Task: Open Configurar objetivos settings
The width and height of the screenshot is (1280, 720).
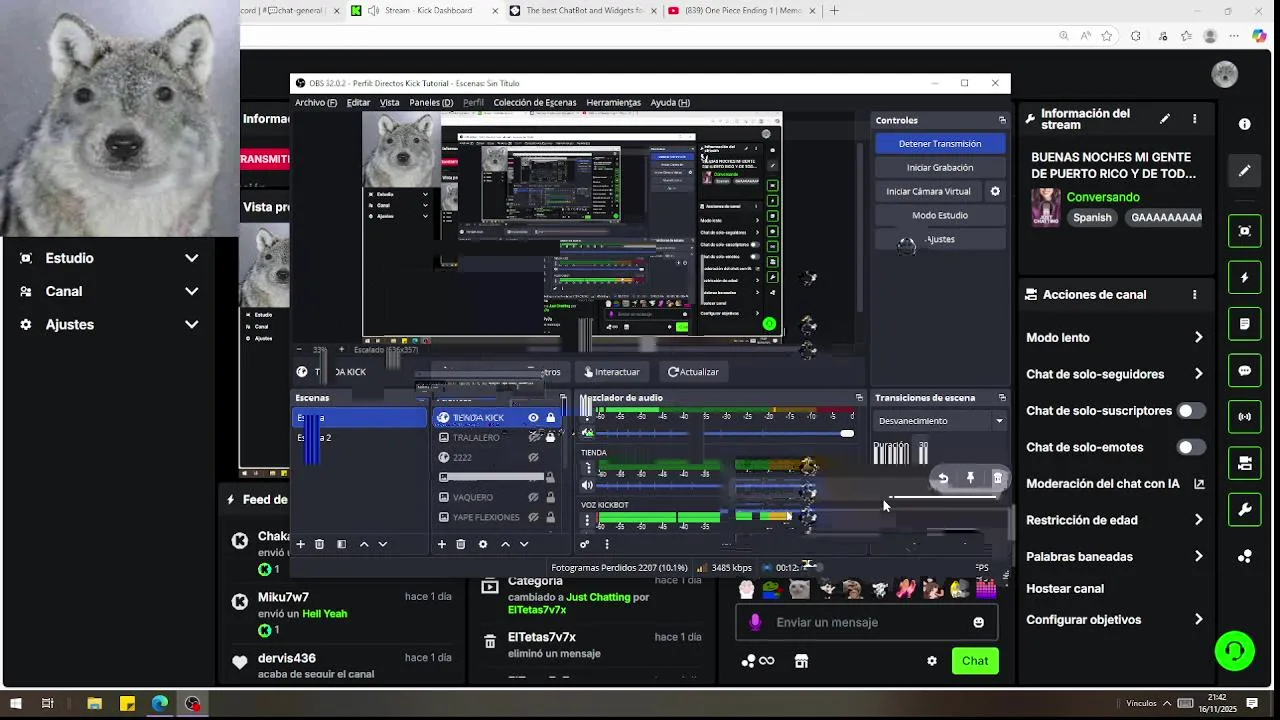Action: (x=1115, y=620)
